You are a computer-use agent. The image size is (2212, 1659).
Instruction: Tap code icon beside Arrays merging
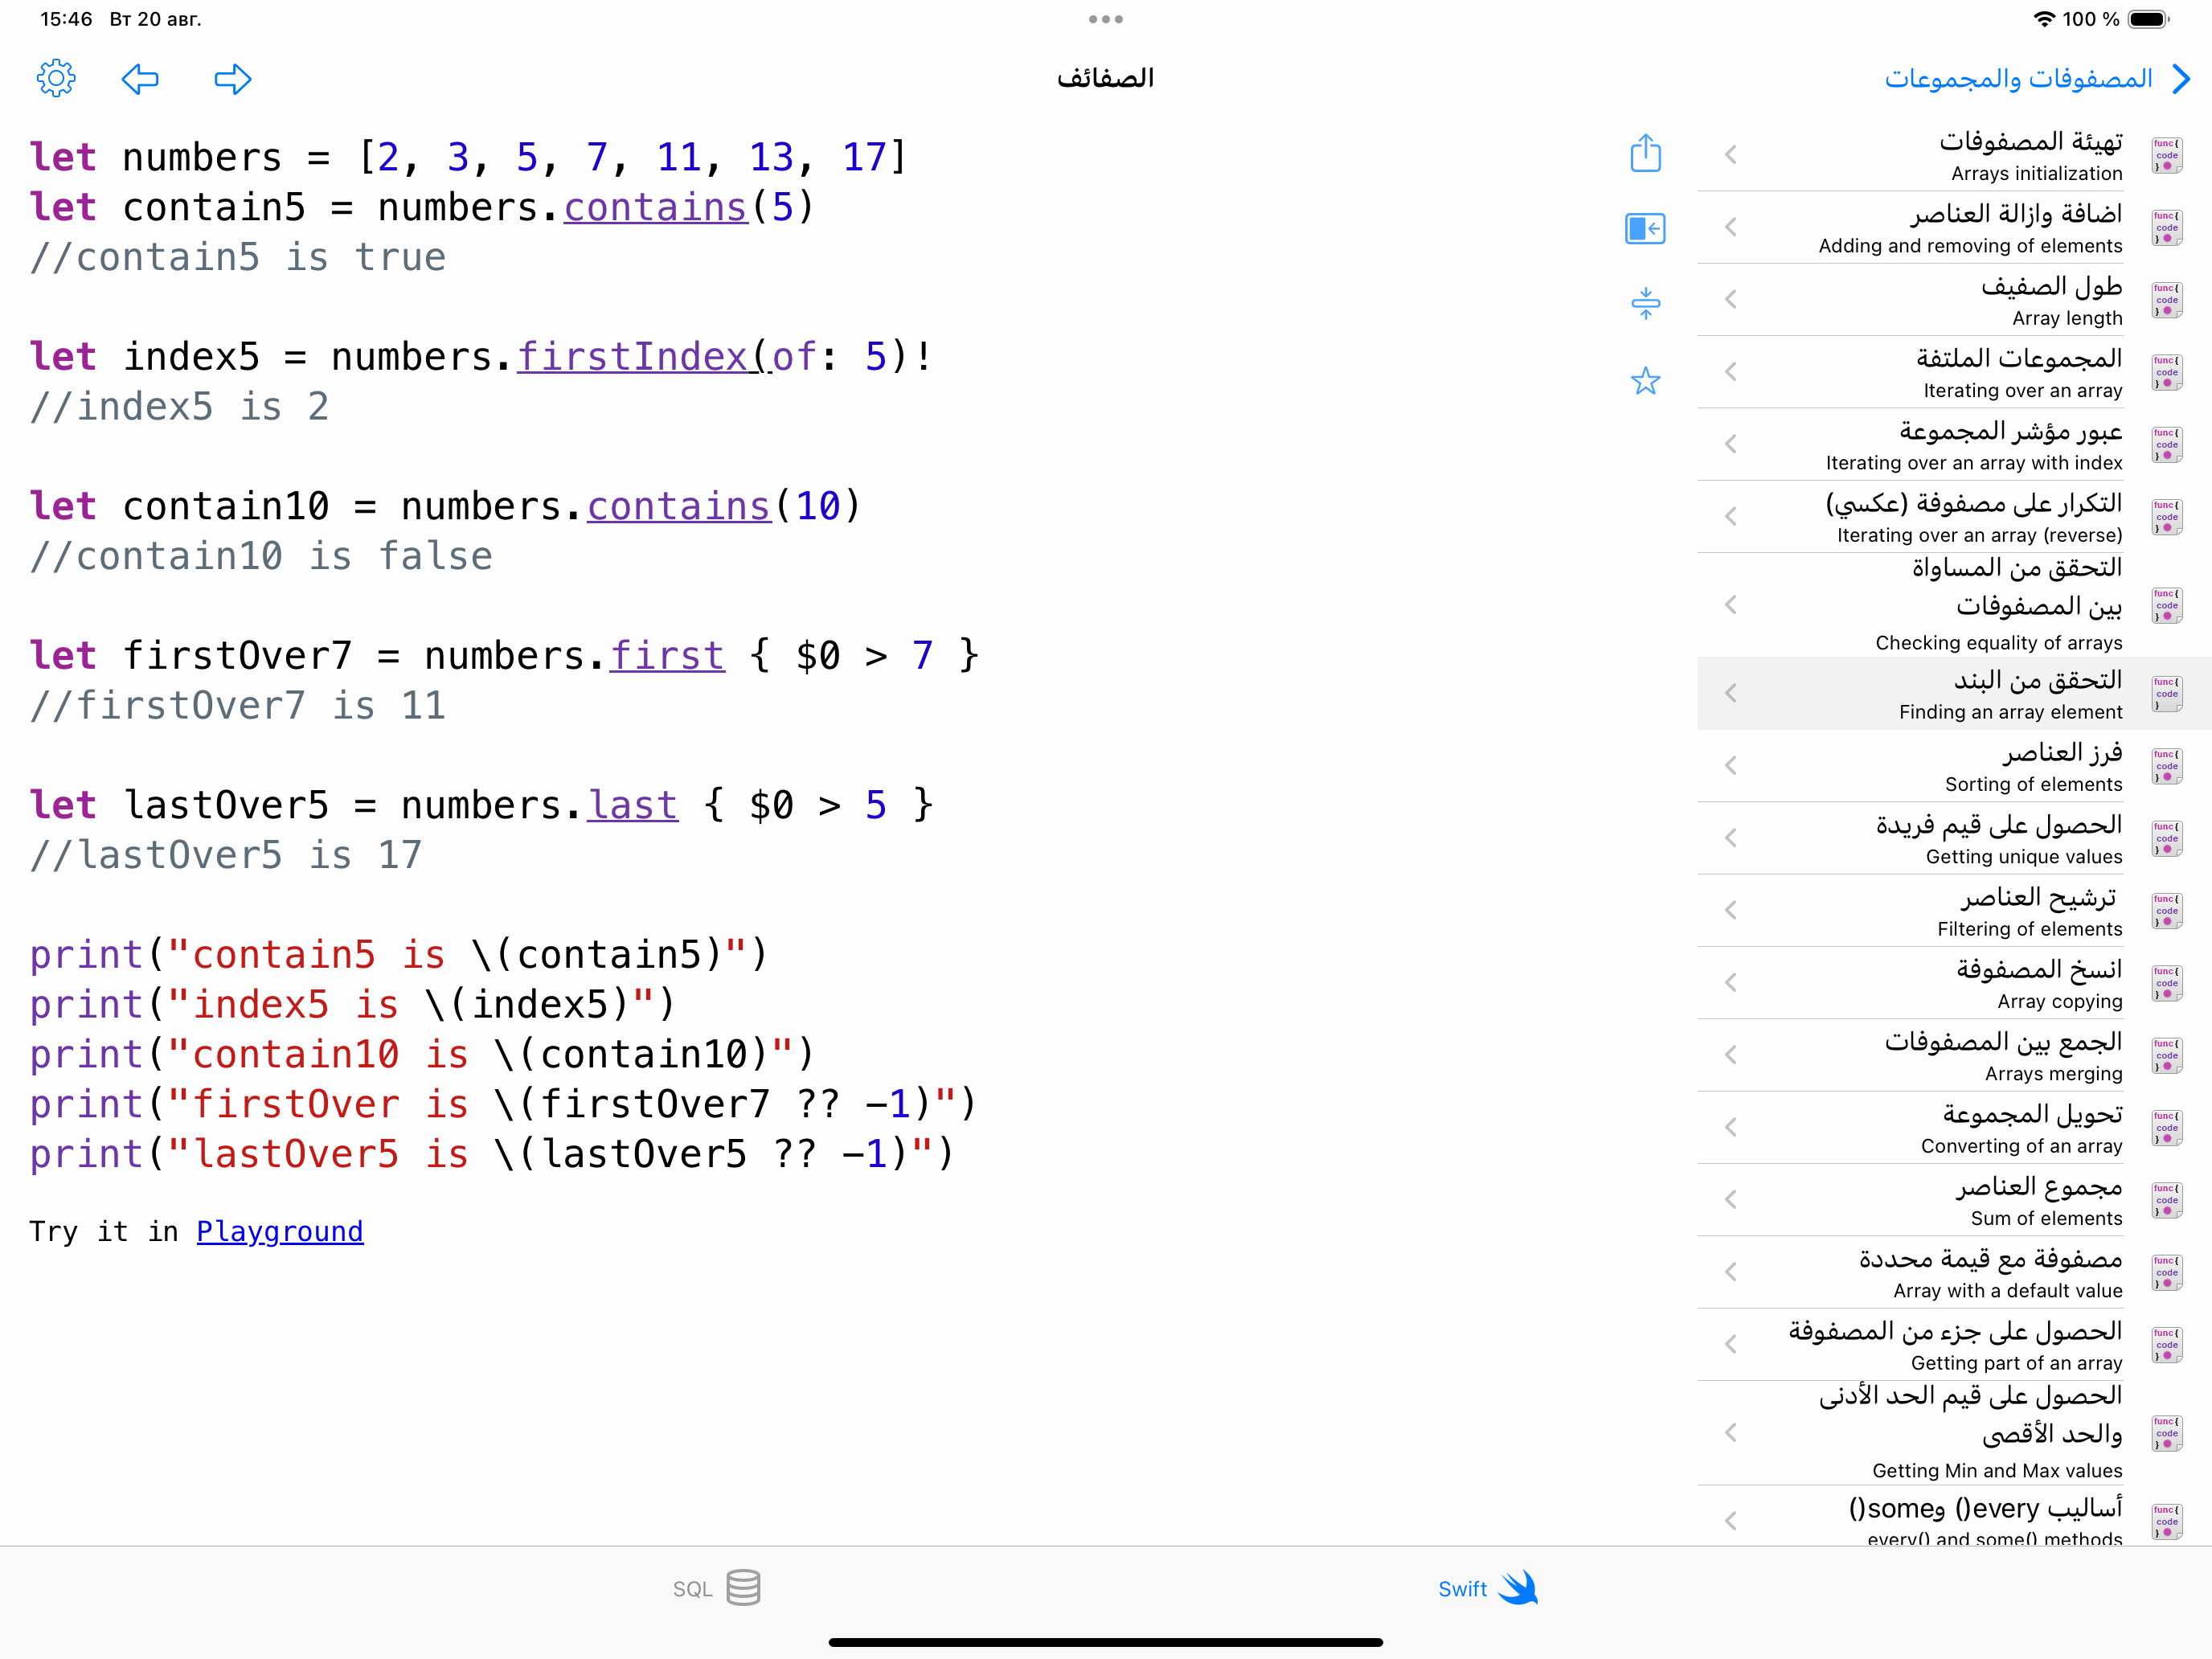2166,1055
